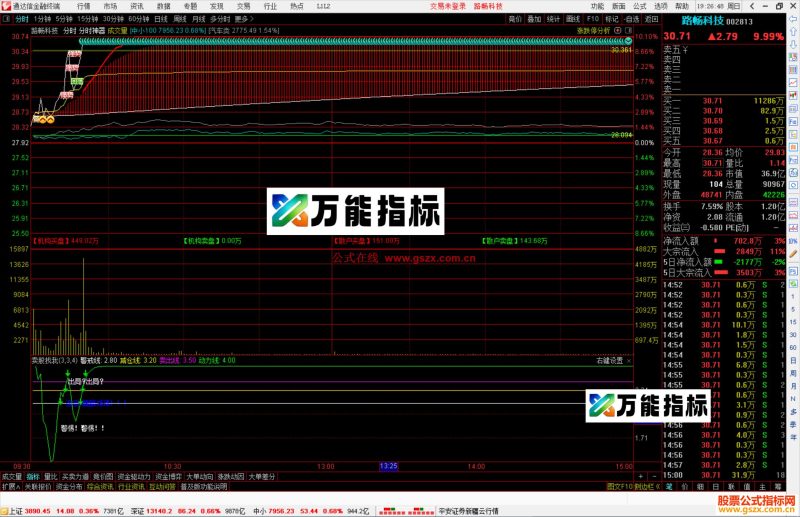Toggle the left panel icon beside 分时
800x517 pixels.
pos(6,19)
